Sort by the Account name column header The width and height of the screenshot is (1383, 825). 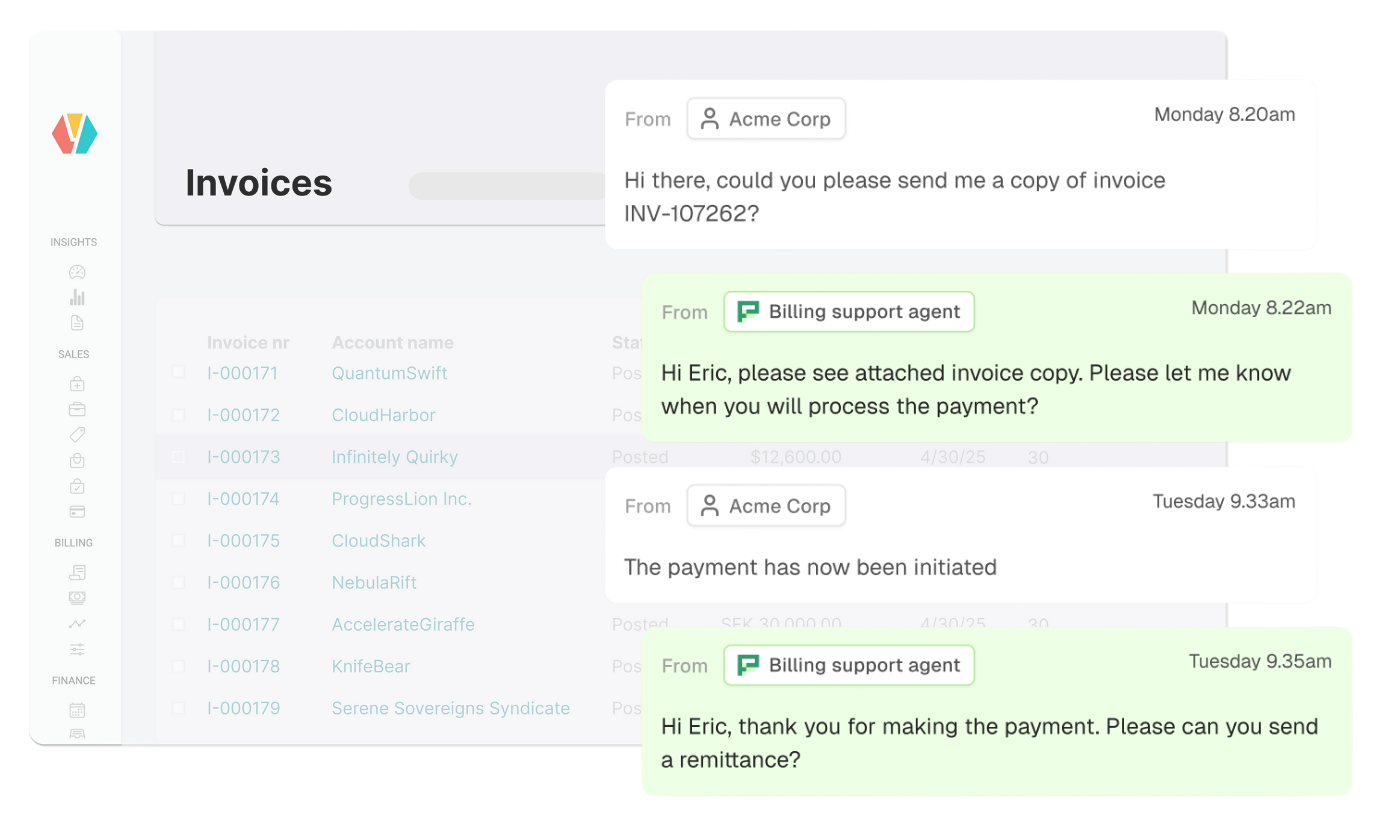click(x=392, y=343)
